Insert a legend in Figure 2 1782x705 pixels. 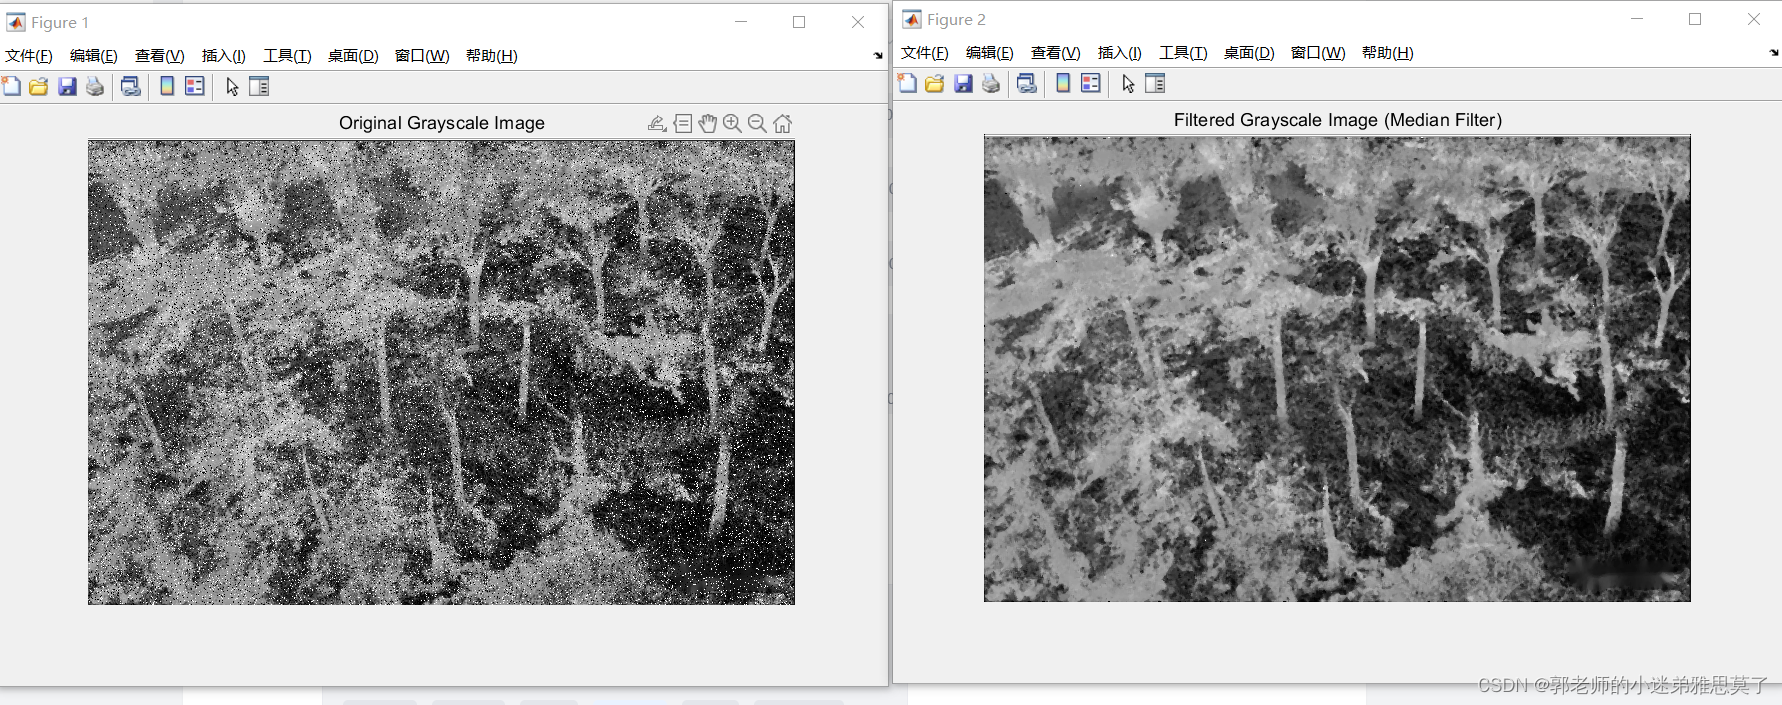pos(1091,83)
